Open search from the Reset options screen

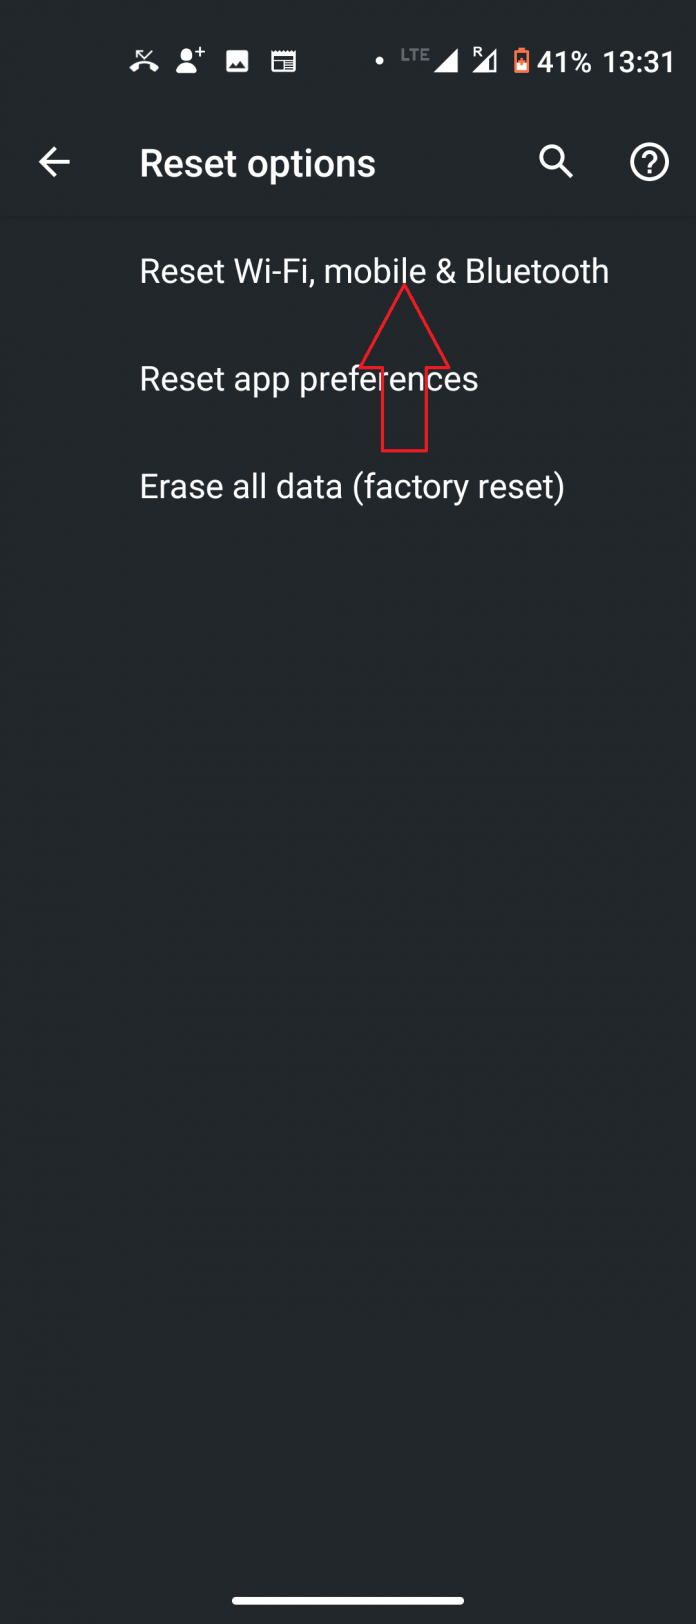click(x=556, y=162)
